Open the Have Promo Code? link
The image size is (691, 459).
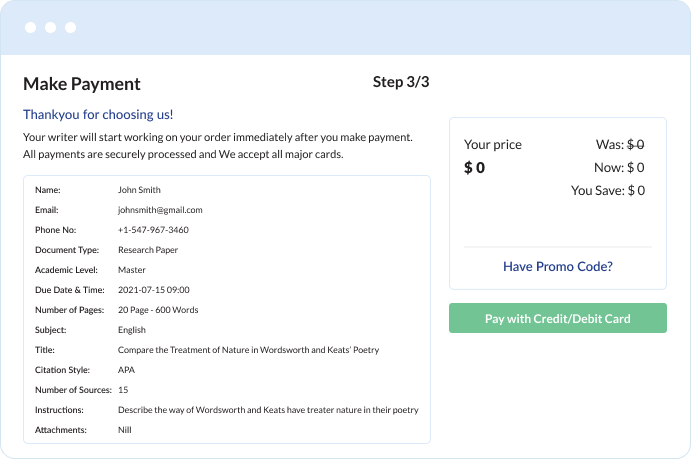557,267
